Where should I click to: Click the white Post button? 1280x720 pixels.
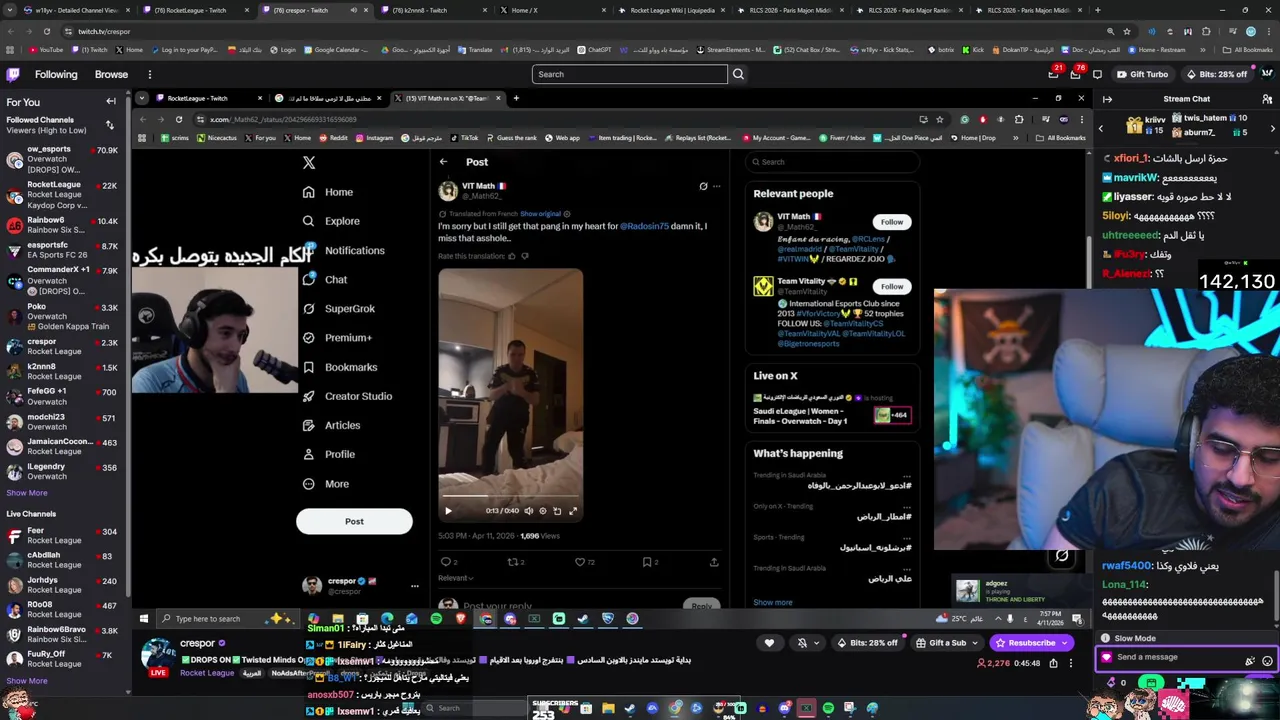pyautogui.click(x=354, y=521)
